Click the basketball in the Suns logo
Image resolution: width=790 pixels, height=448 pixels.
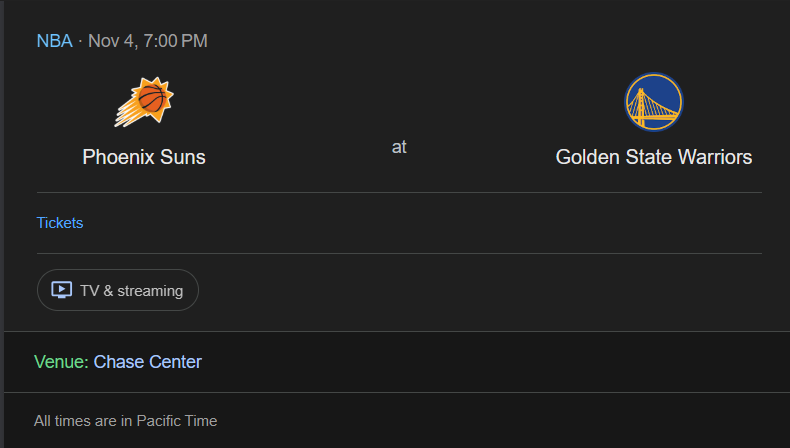(x=151, y=99)
